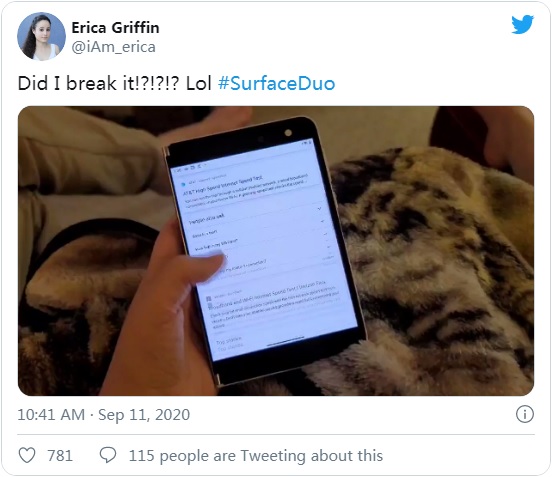Click the Twitter bird logo
The width and height of the screenshot is (552, 477).
[522, 24]
